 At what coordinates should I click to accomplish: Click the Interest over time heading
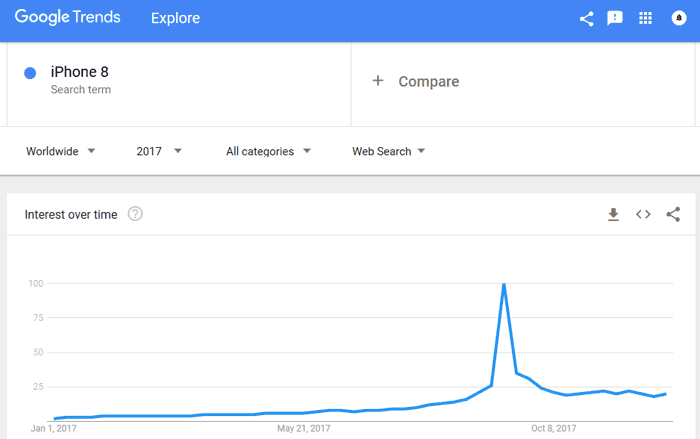(71, 214)
